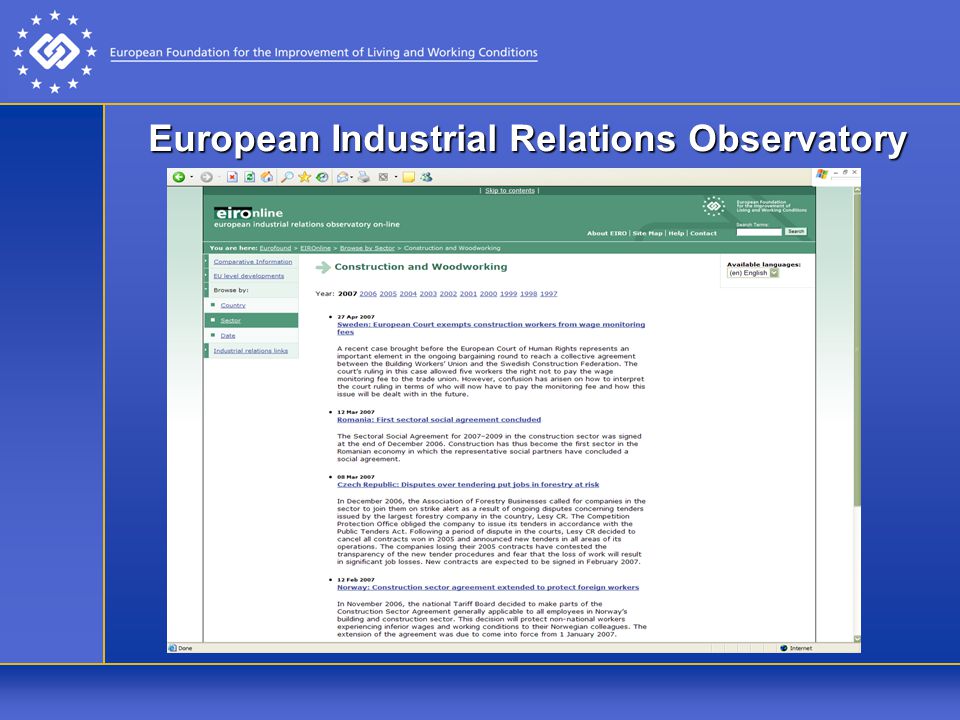Open the yellow note Discuss icon
The width and height of the screenshot is (960, 720).
point(408,177)
